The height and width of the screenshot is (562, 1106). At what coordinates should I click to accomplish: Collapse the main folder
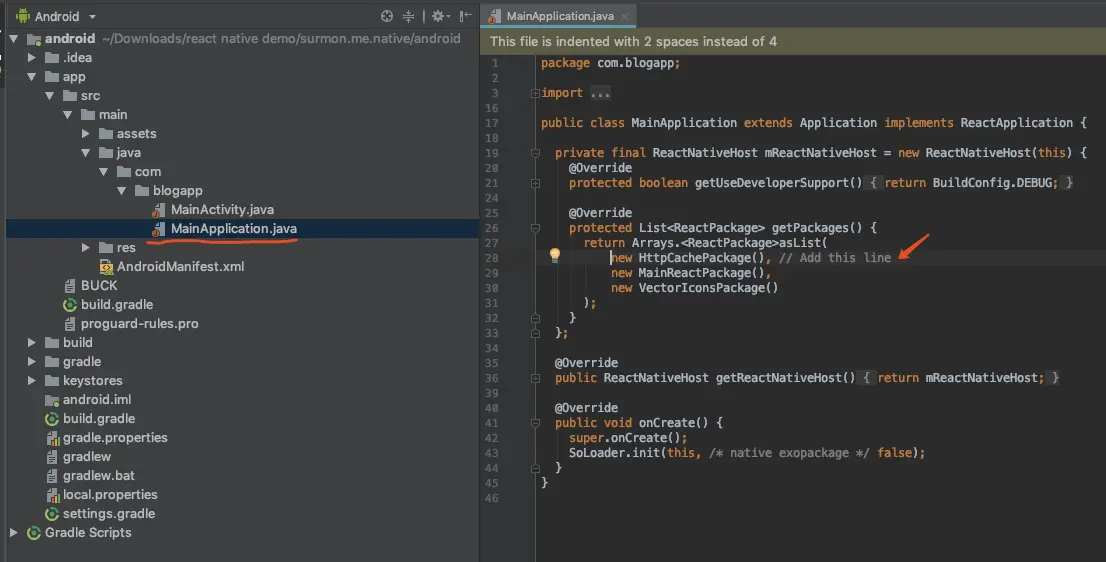(x=68, y=115)
